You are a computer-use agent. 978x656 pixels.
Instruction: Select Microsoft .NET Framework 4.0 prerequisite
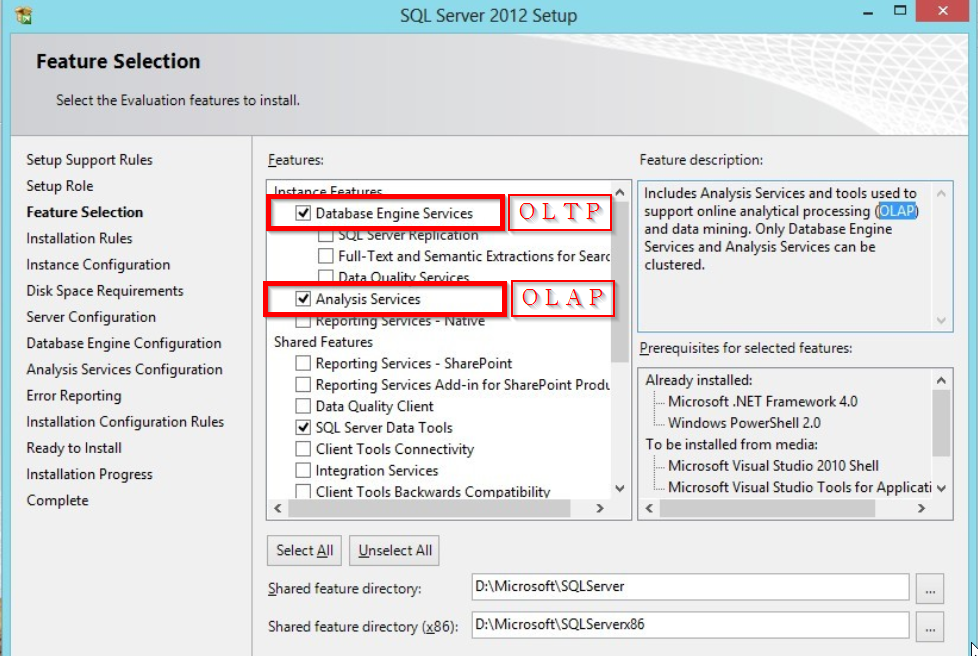coord(762,402)
